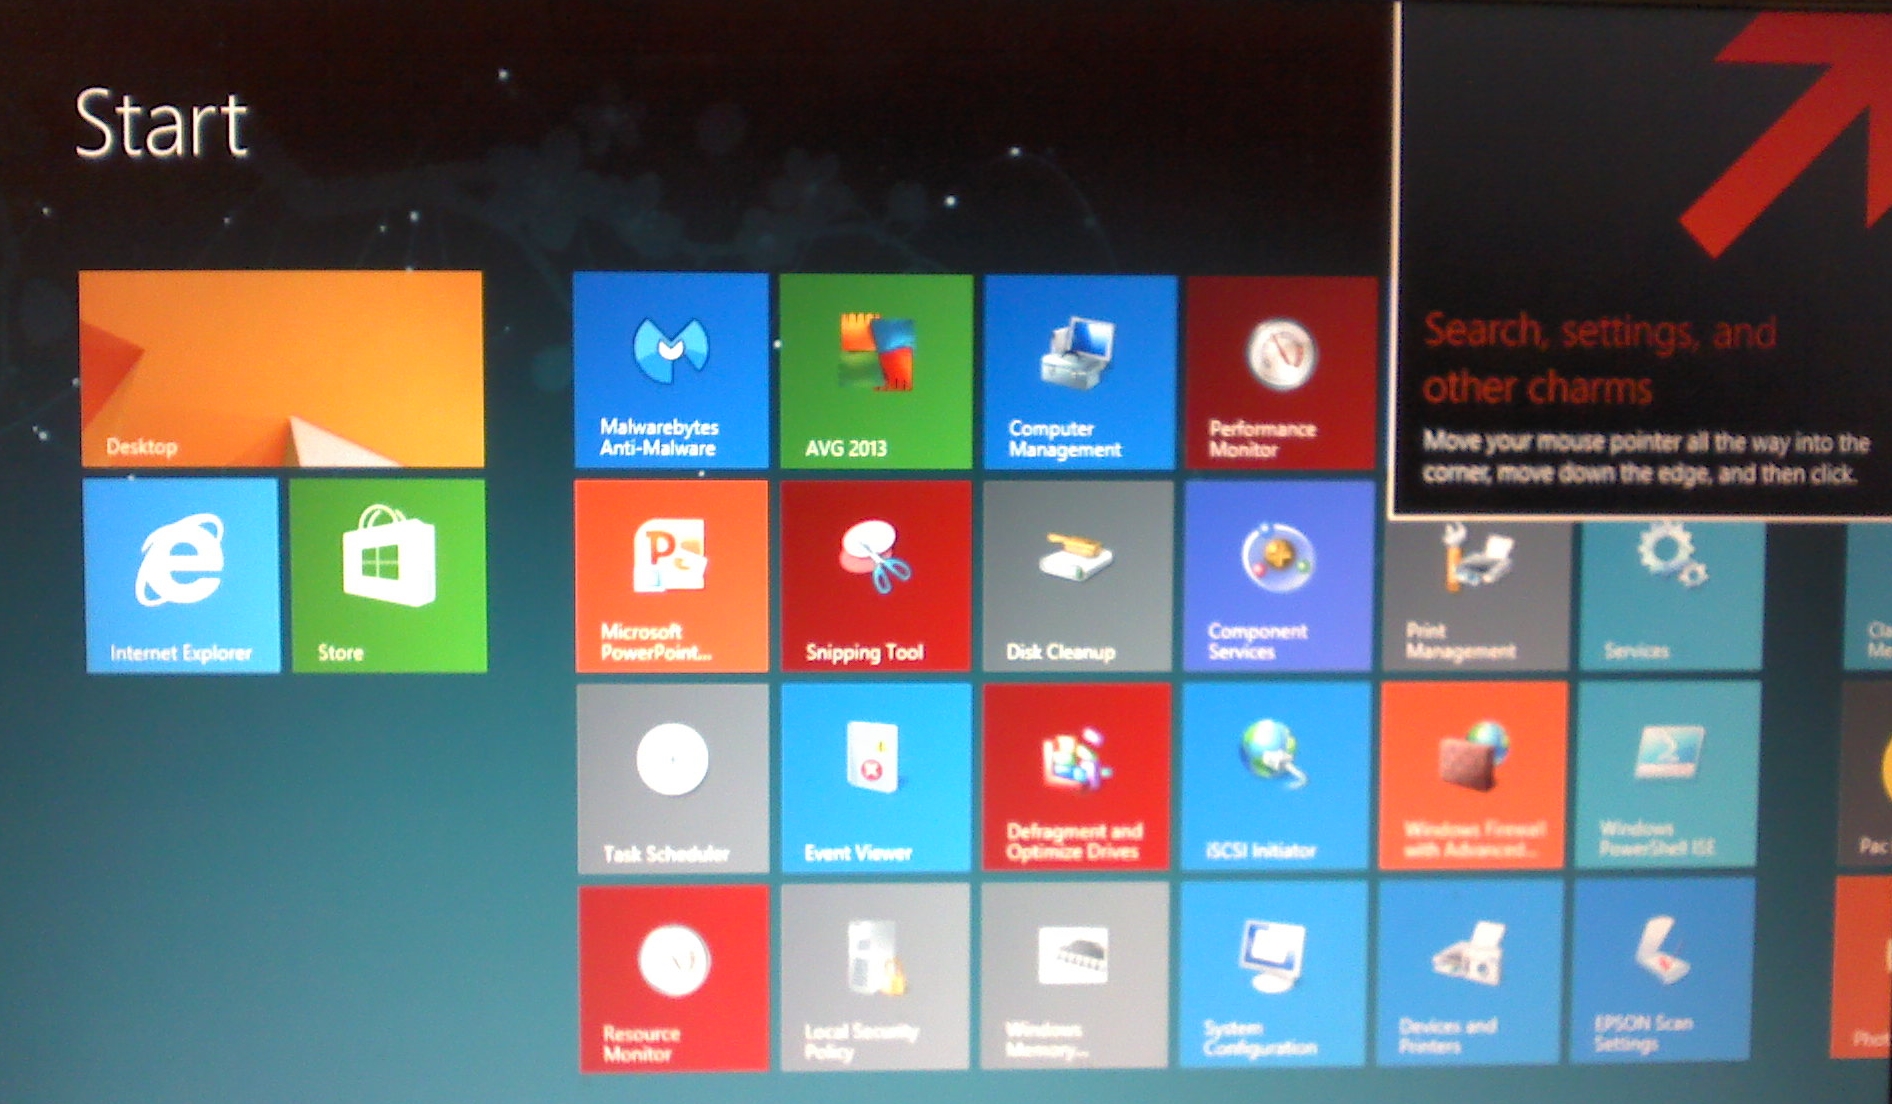Viewport: 1892px width, 1104px height.
Task: Open the Services tile
Action: point(1672,594)
